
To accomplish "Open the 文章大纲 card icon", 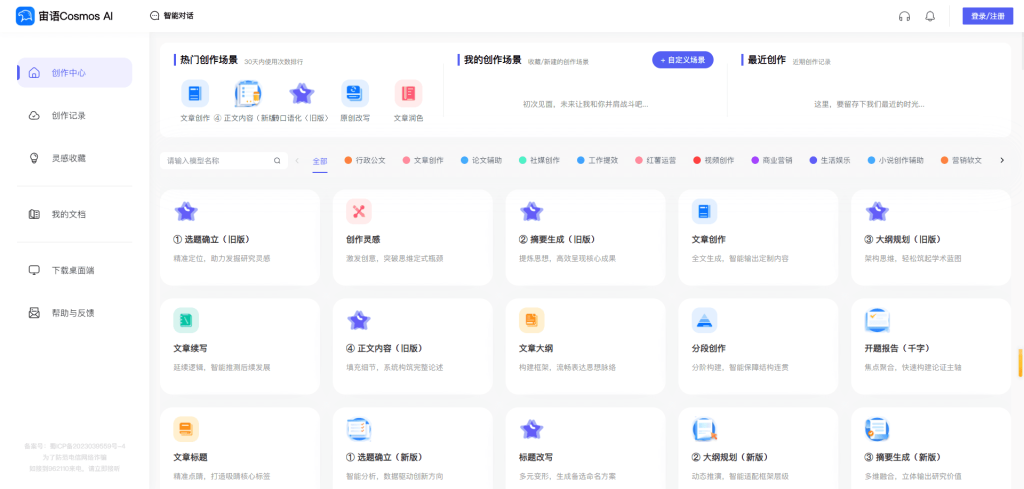I will 531,320.
